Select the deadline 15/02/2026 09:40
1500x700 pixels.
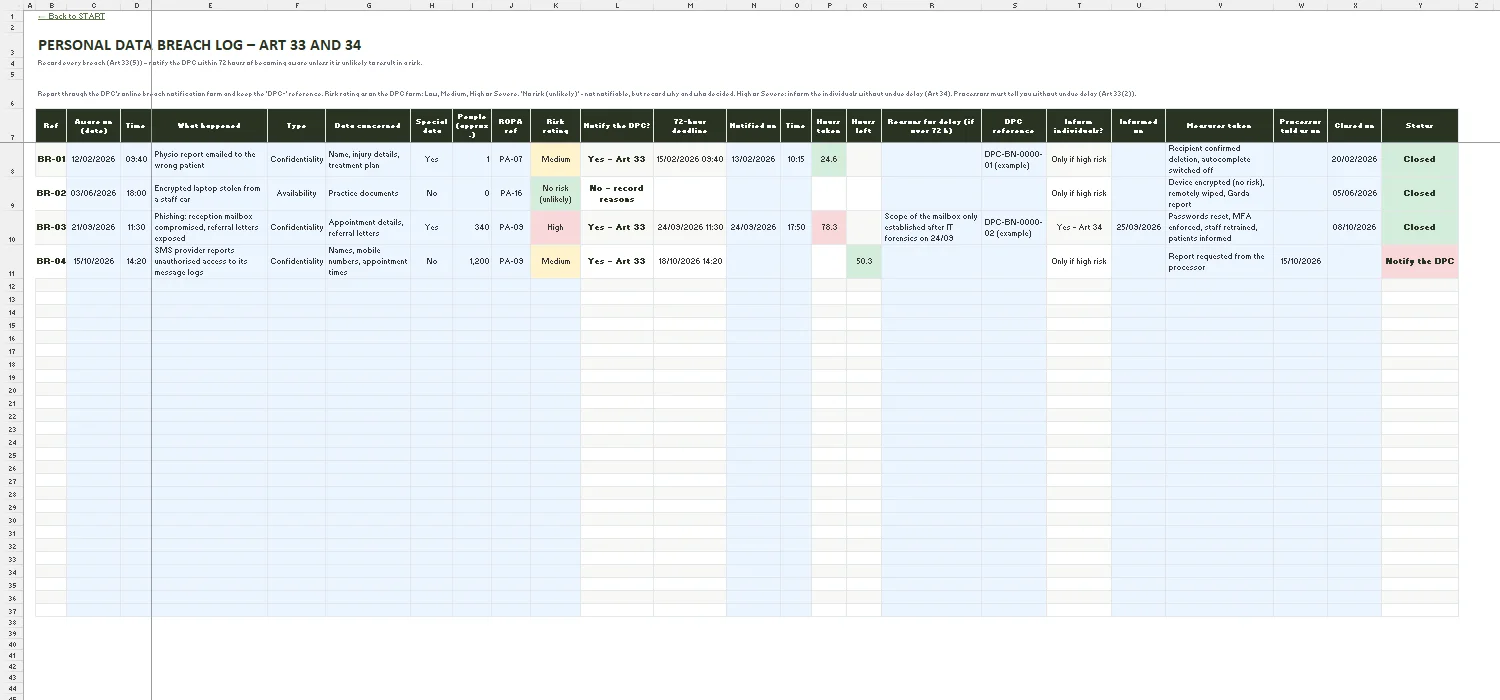[689, 159]
